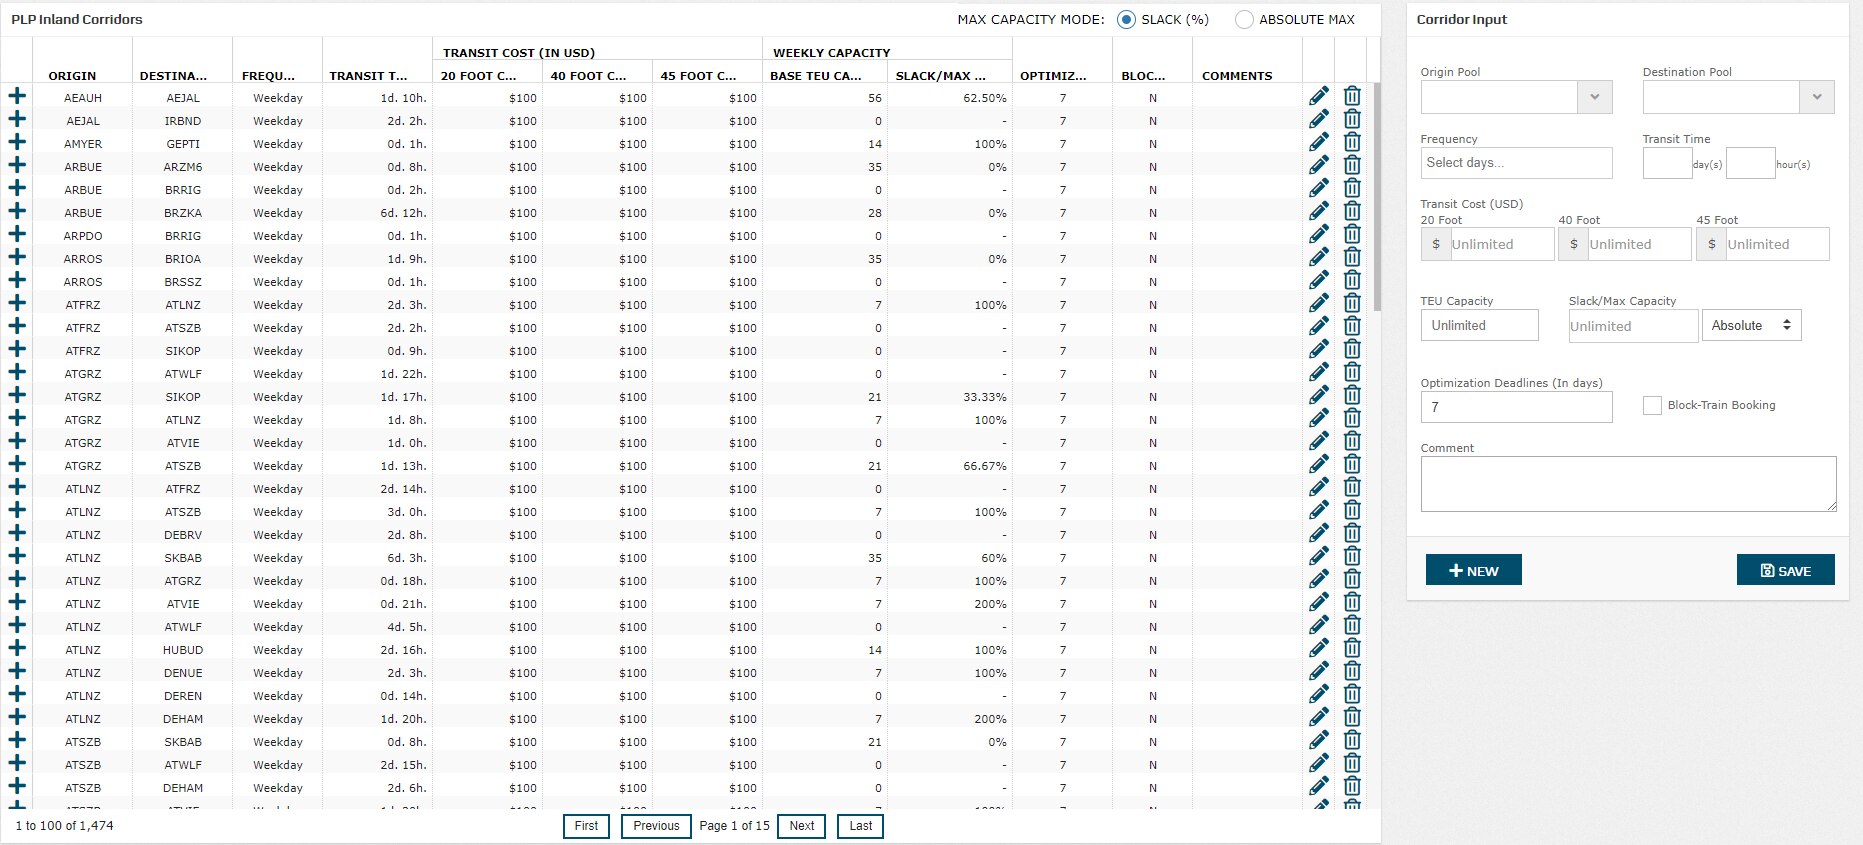Edit the ATLNZ to HUBUD corridor
1863x845 pixels.
(x=1319, y=649)
